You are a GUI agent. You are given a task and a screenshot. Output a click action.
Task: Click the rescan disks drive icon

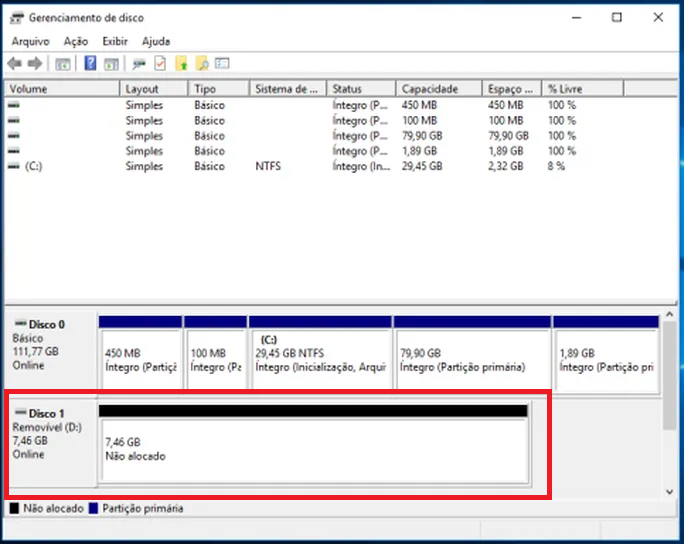[139, 64]
